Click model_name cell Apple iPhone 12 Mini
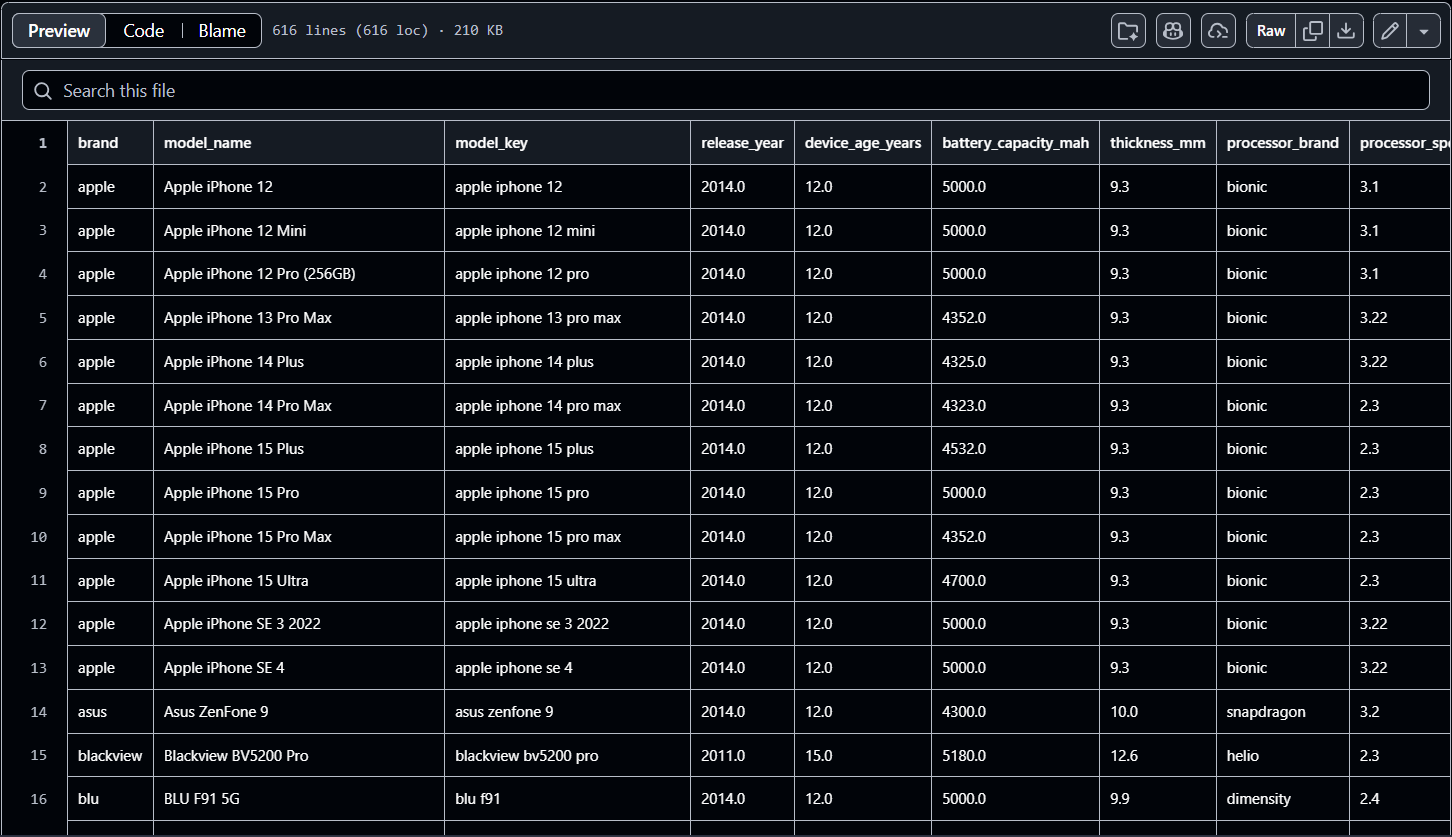 299,231
